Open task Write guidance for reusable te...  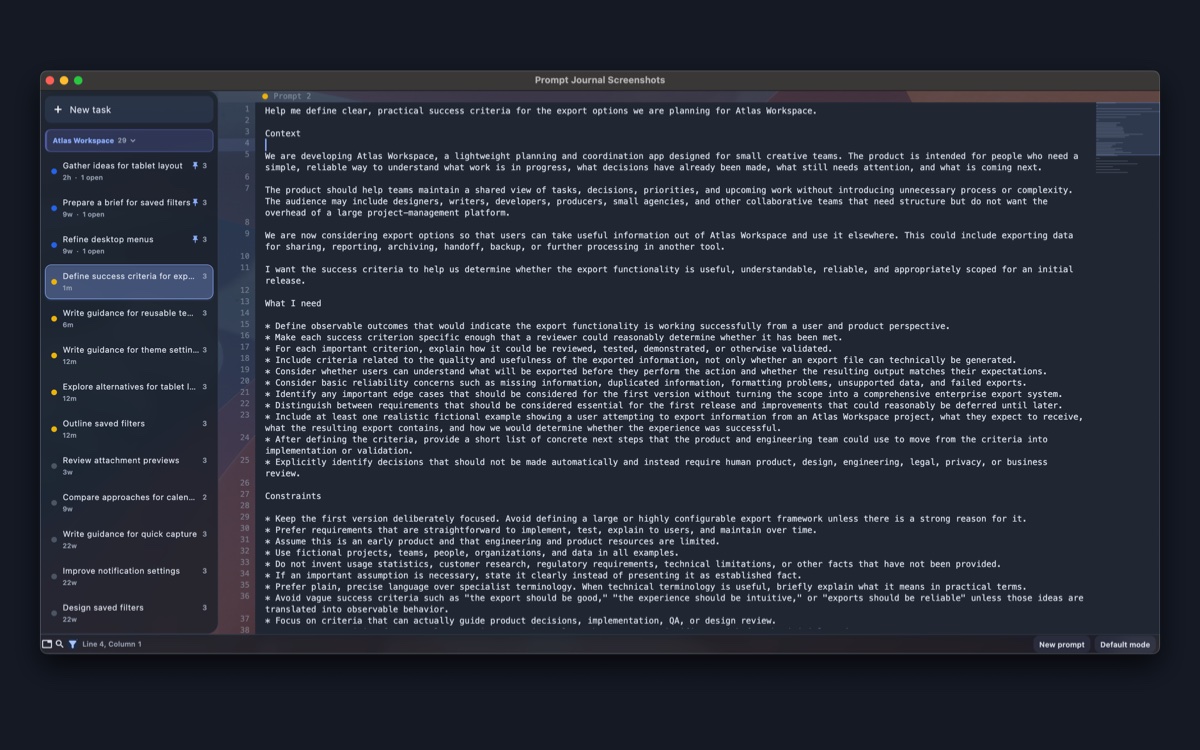pos(129,319)
